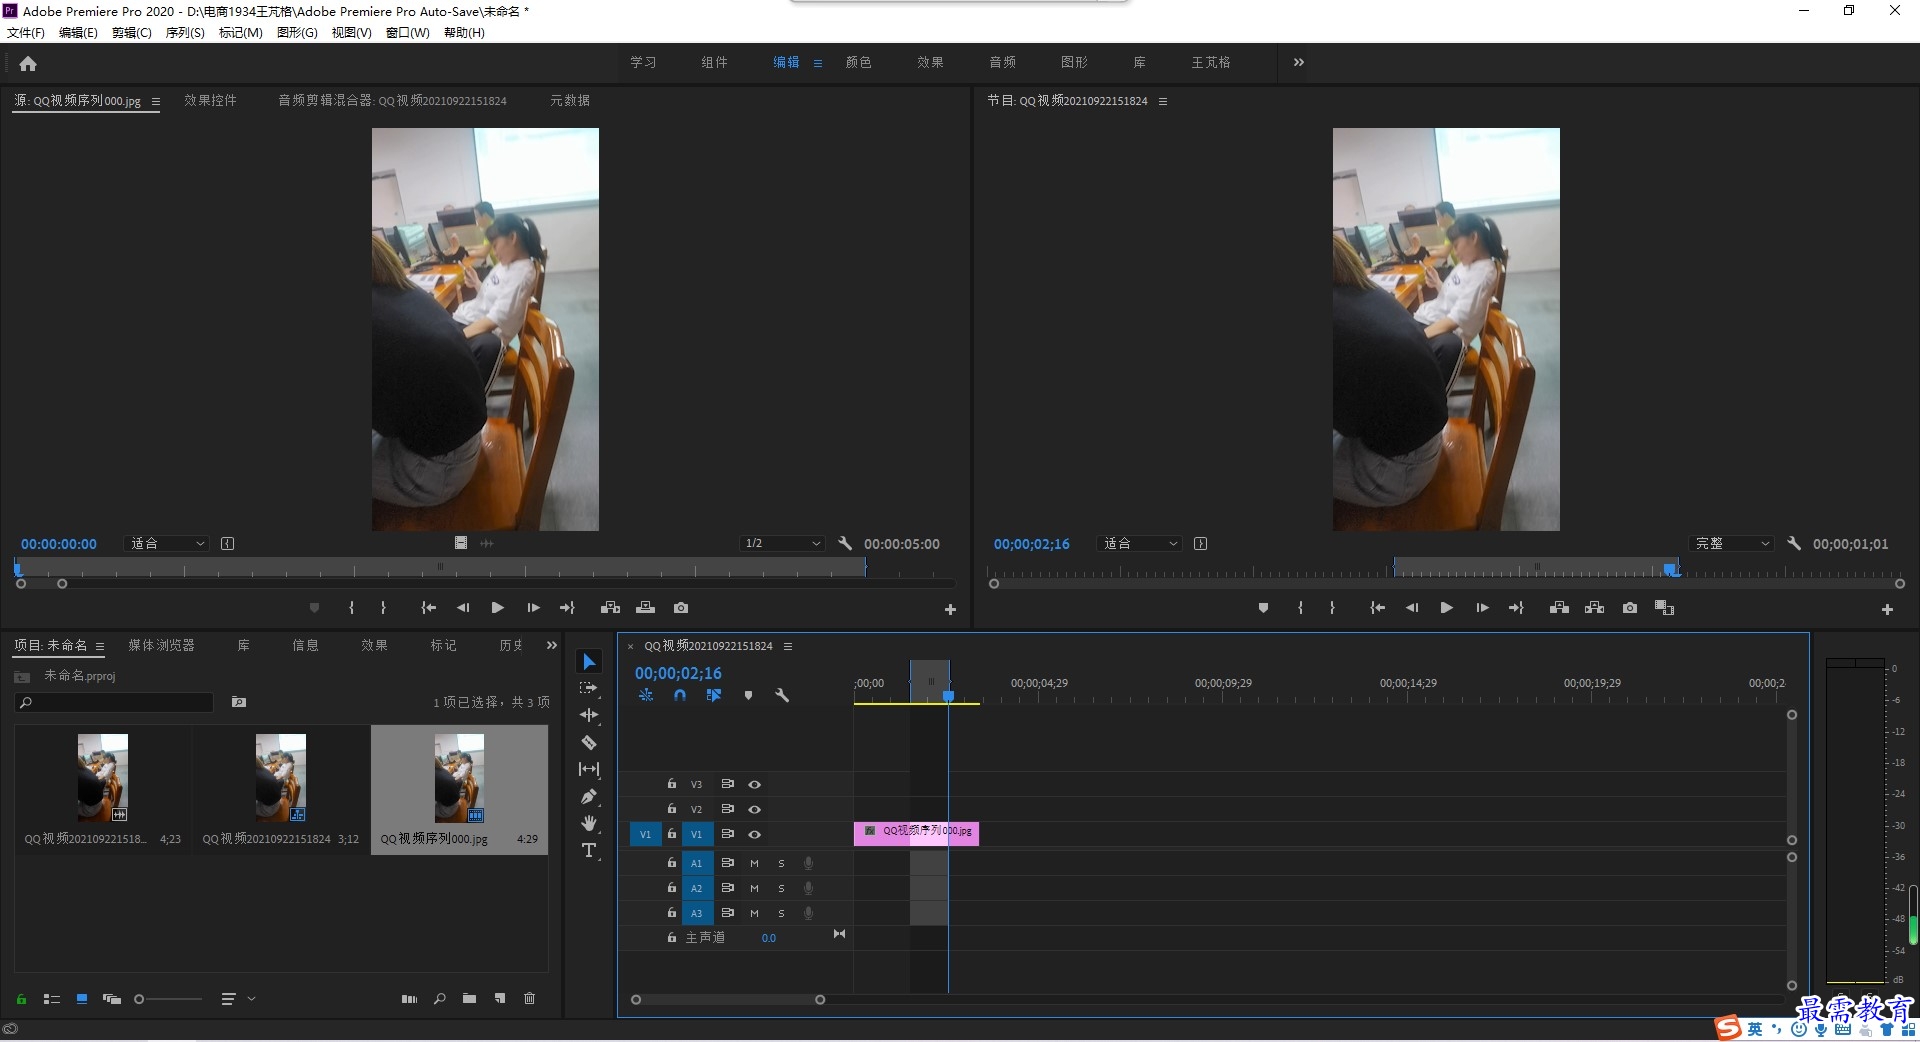Open Program monitor zoom level dropdown
This screenshot has width=1920, height=1042.
pos(1139,543)
